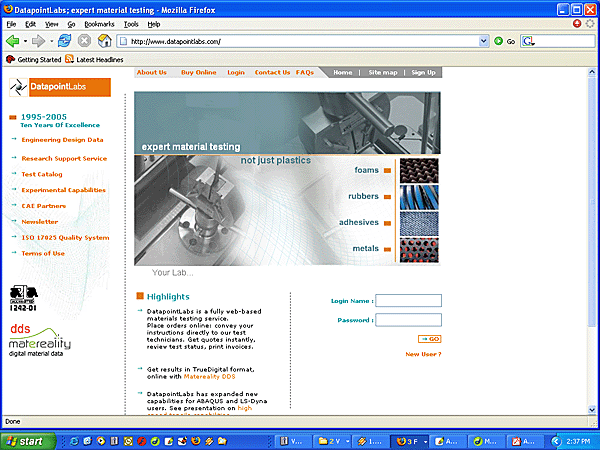The height and width of the screenshot is (450, 600).
Task: Switch to the 2 V folder taskbar group
Action: coord(333,441)
